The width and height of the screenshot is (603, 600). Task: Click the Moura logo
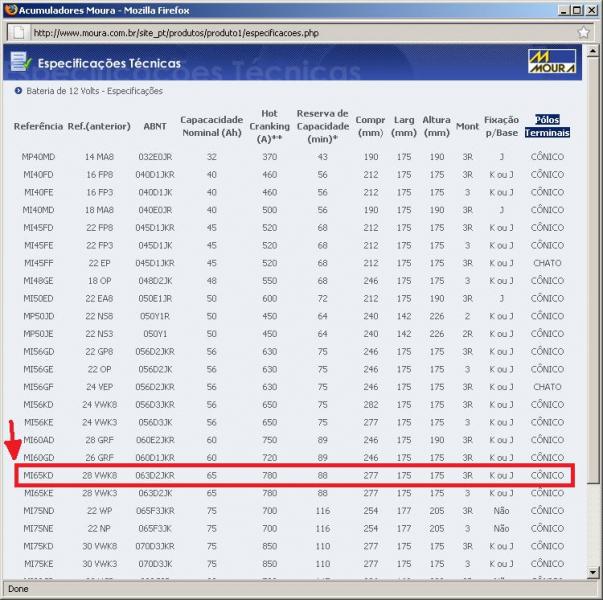552,61
